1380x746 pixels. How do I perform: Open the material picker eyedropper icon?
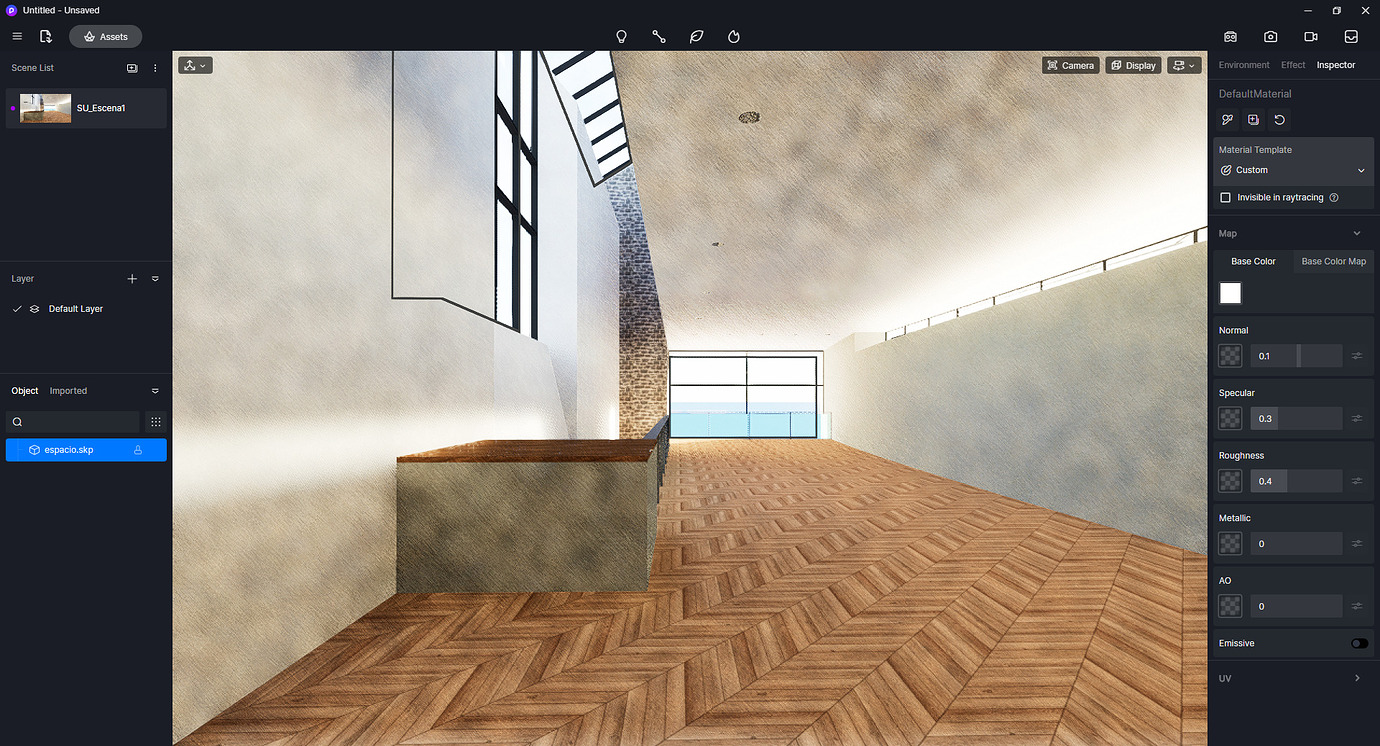(x=1227, y=119)
